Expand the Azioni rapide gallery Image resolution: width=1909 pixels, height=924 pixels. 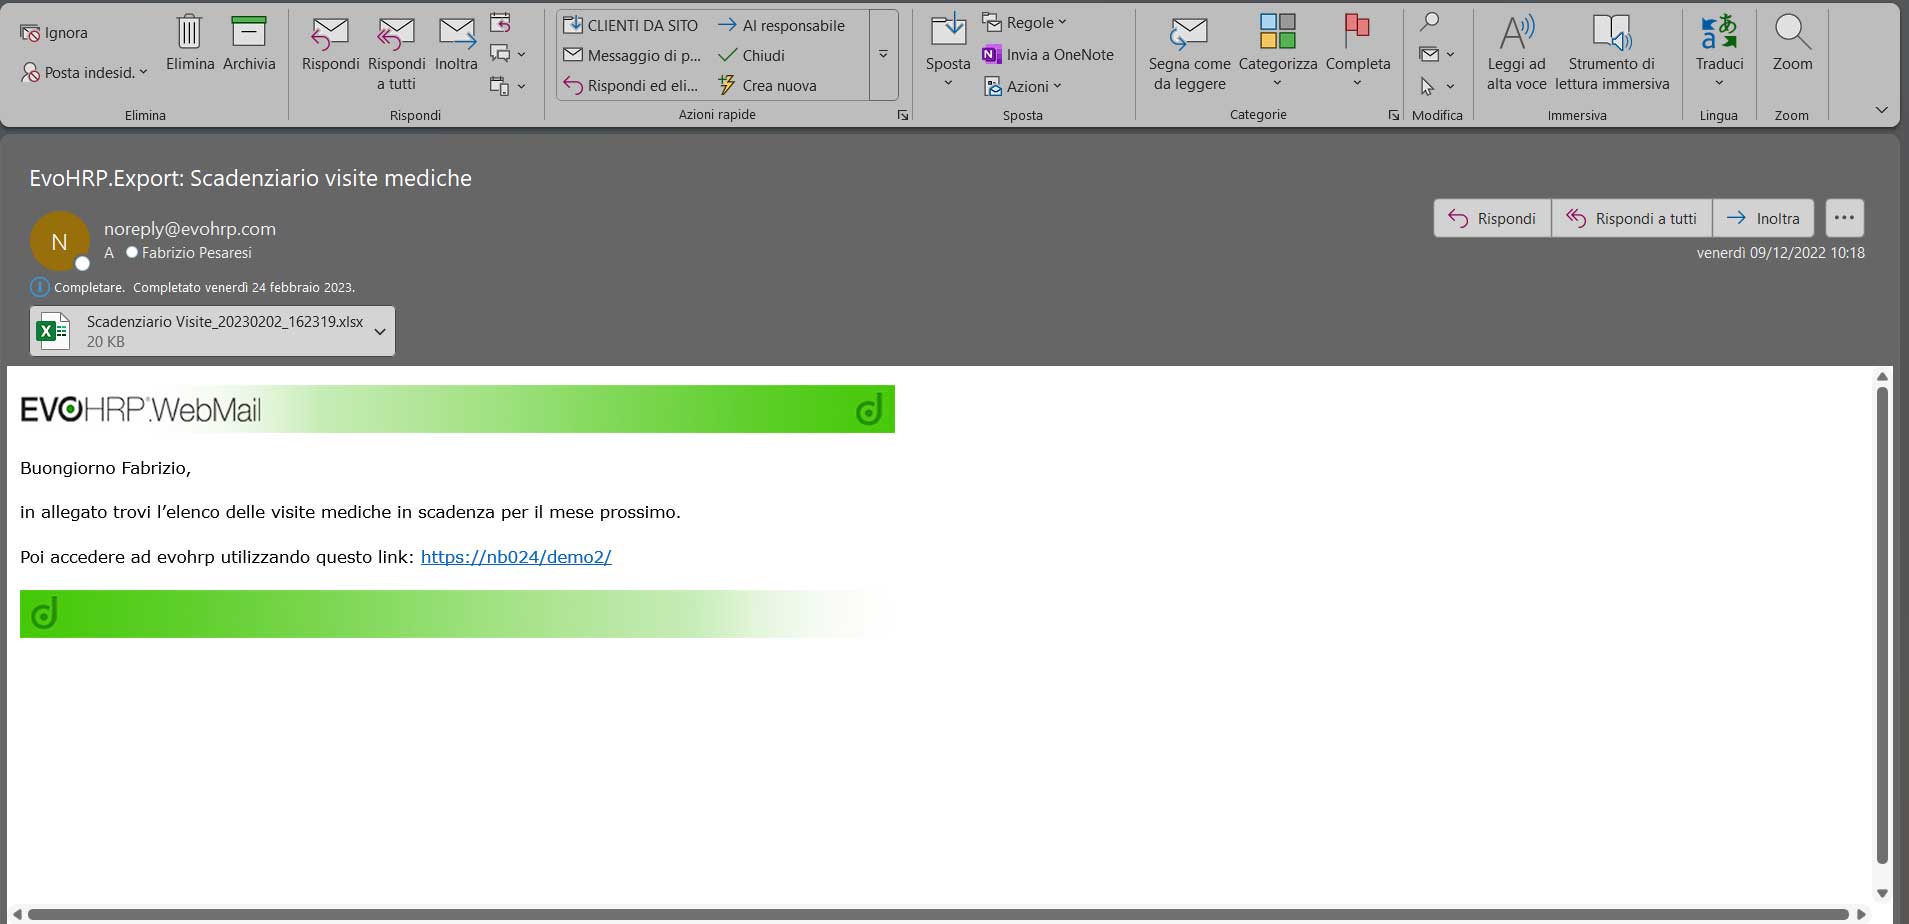pos(883,55)
